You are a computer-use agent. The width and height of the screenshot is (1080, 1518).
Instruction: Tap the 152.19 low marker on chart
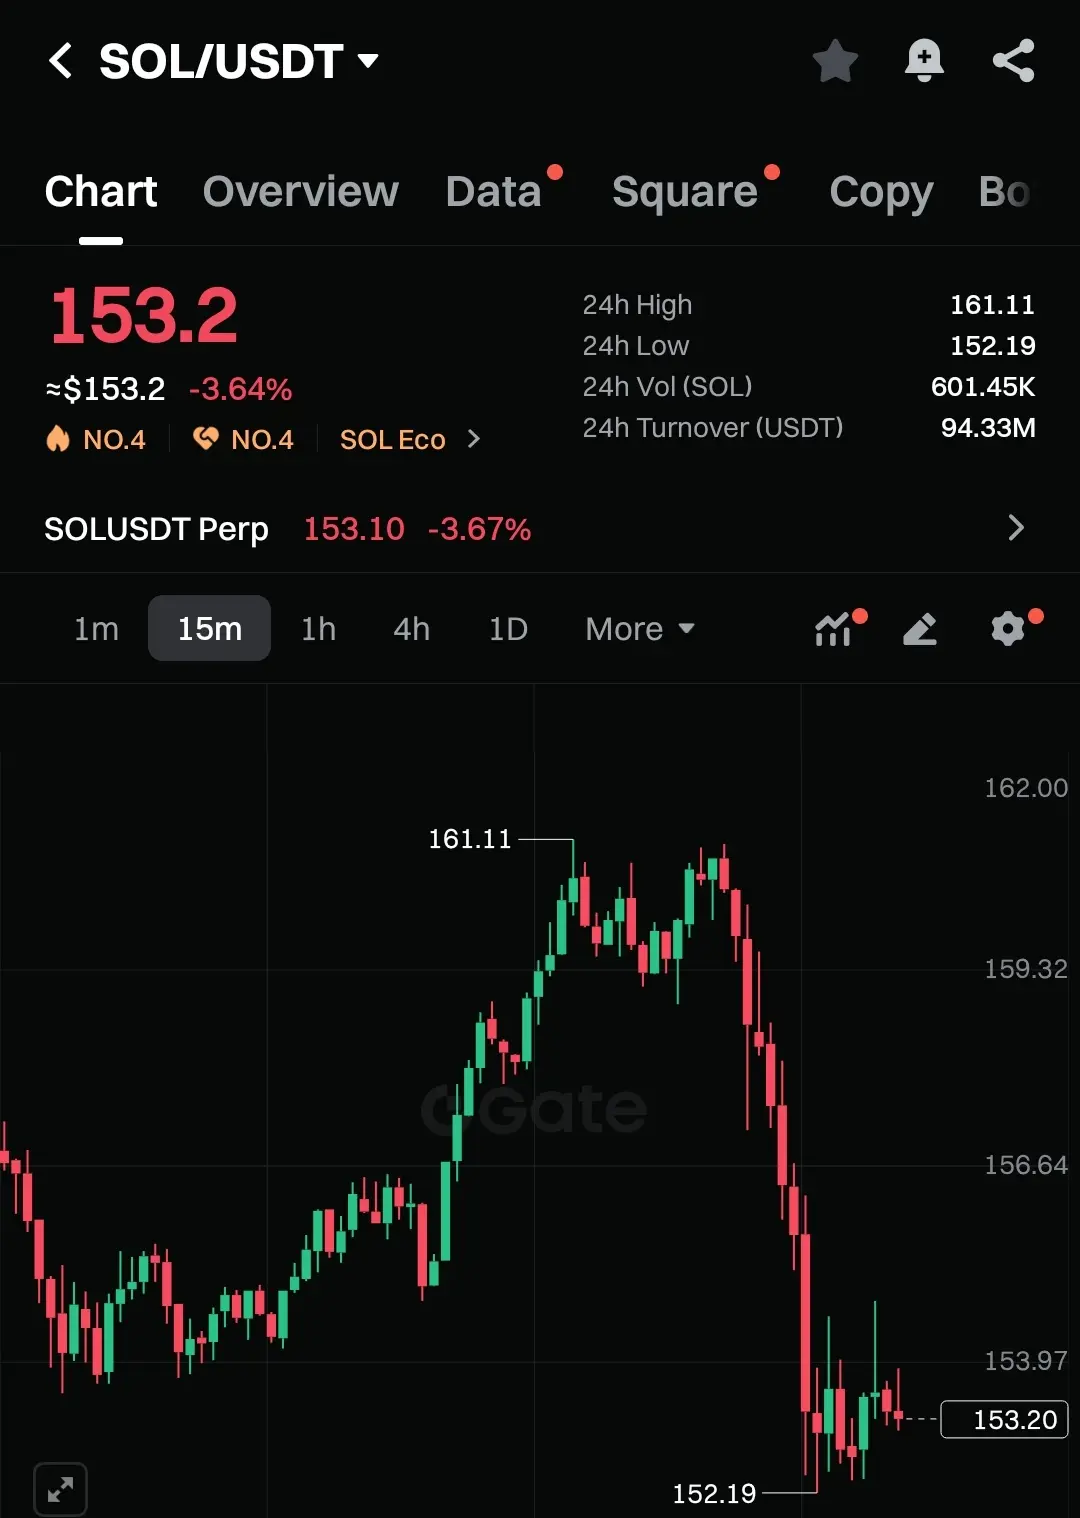coord(714,1494)
